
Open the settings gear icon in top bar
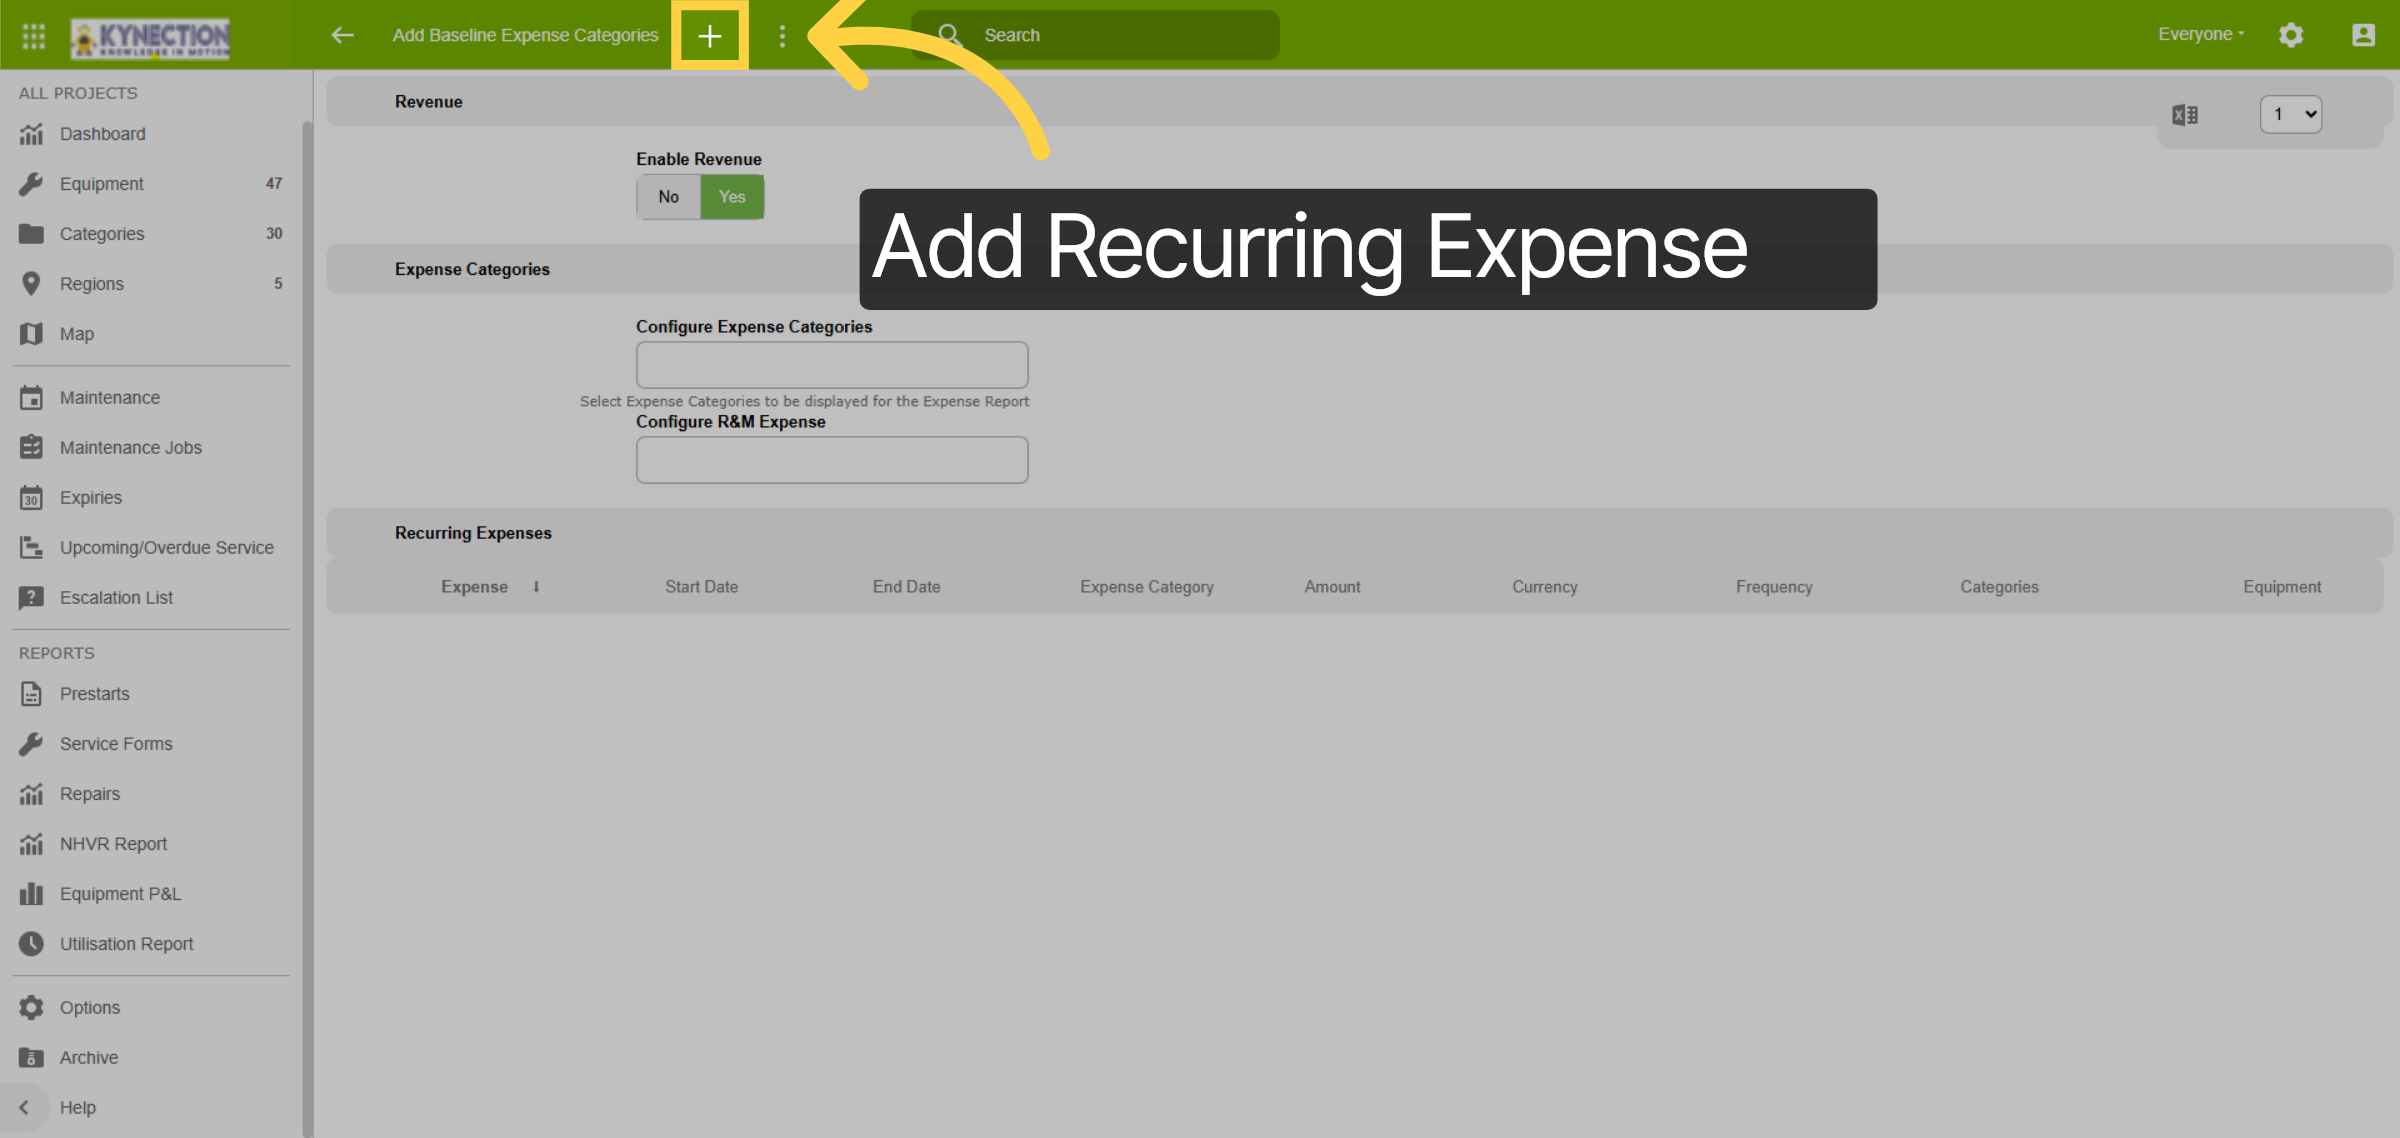2291,35
